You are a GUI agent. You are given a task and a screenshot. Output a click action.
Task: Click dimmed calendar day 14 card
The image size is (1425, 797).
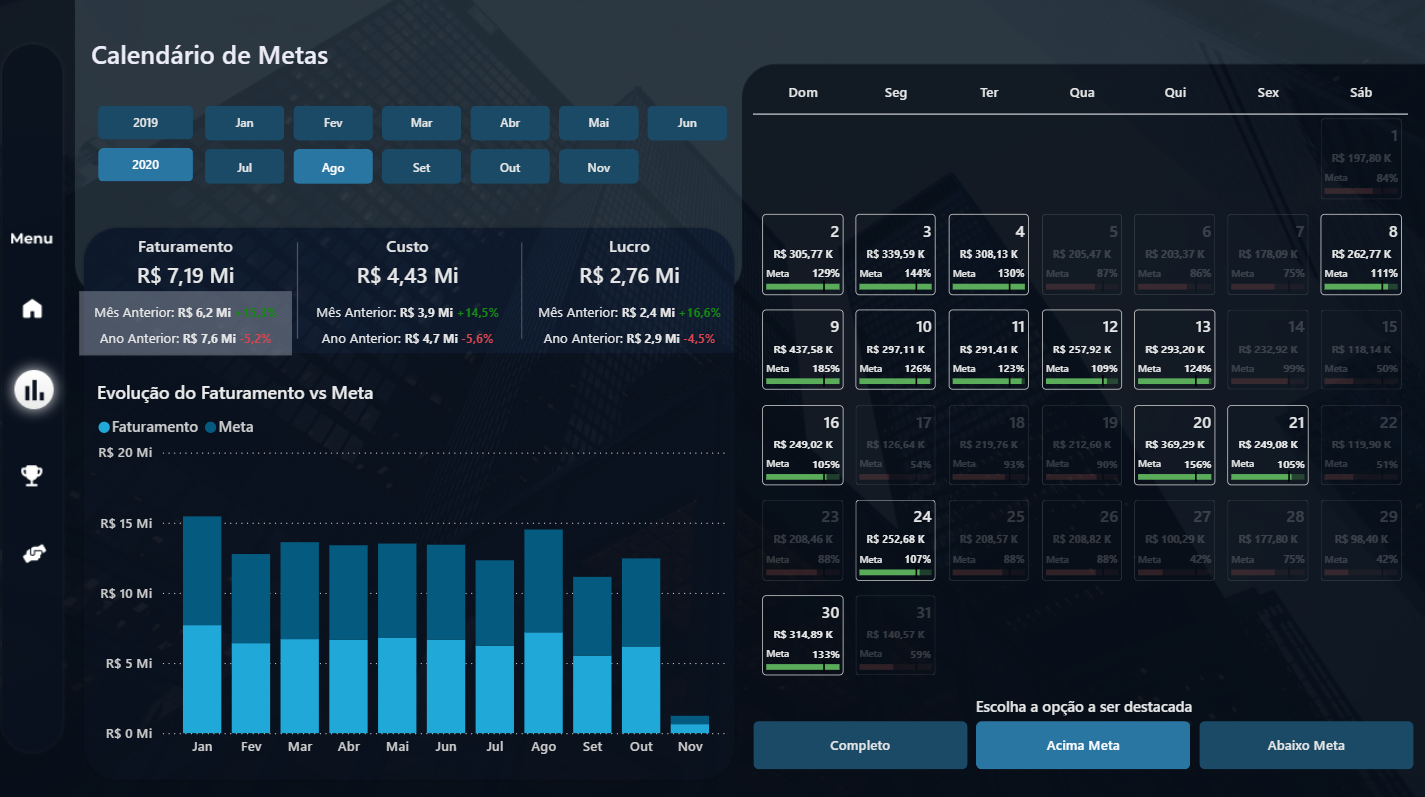tap(1268, 349)
